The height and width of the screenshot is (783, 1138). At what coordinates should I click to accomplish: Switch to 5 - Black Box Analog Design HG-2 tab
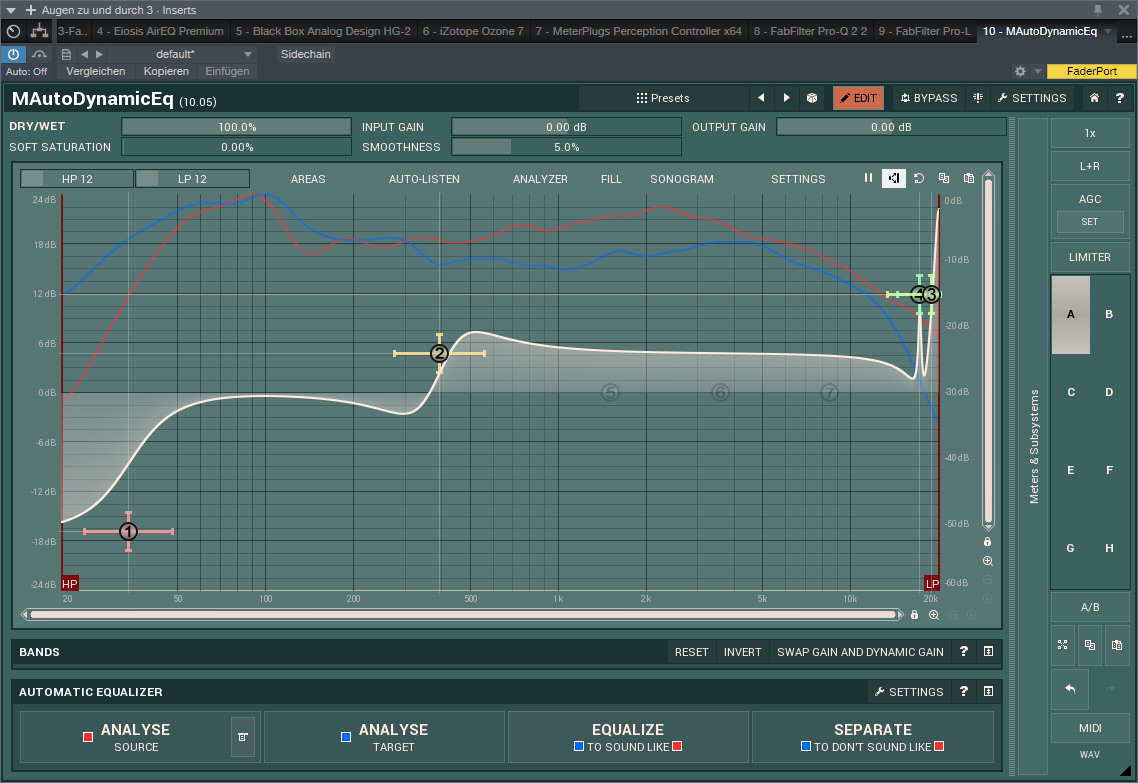323,31
